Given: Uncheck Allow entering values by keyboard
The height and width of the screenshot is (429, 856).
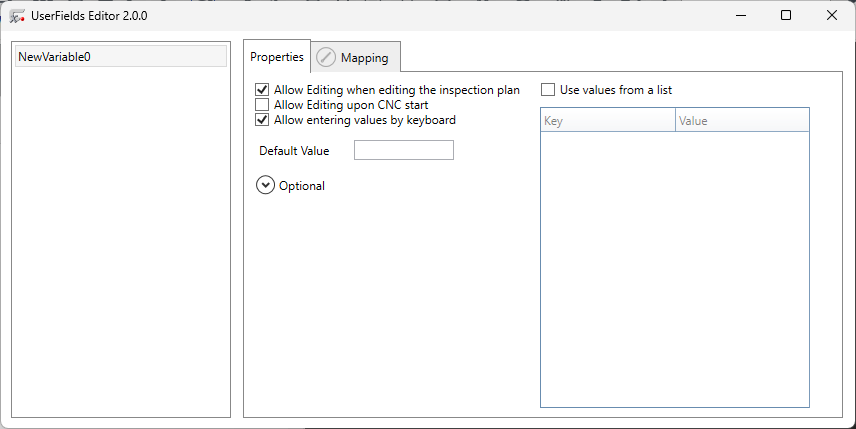Looking at the screenshot, I should (x=262, y=120).
